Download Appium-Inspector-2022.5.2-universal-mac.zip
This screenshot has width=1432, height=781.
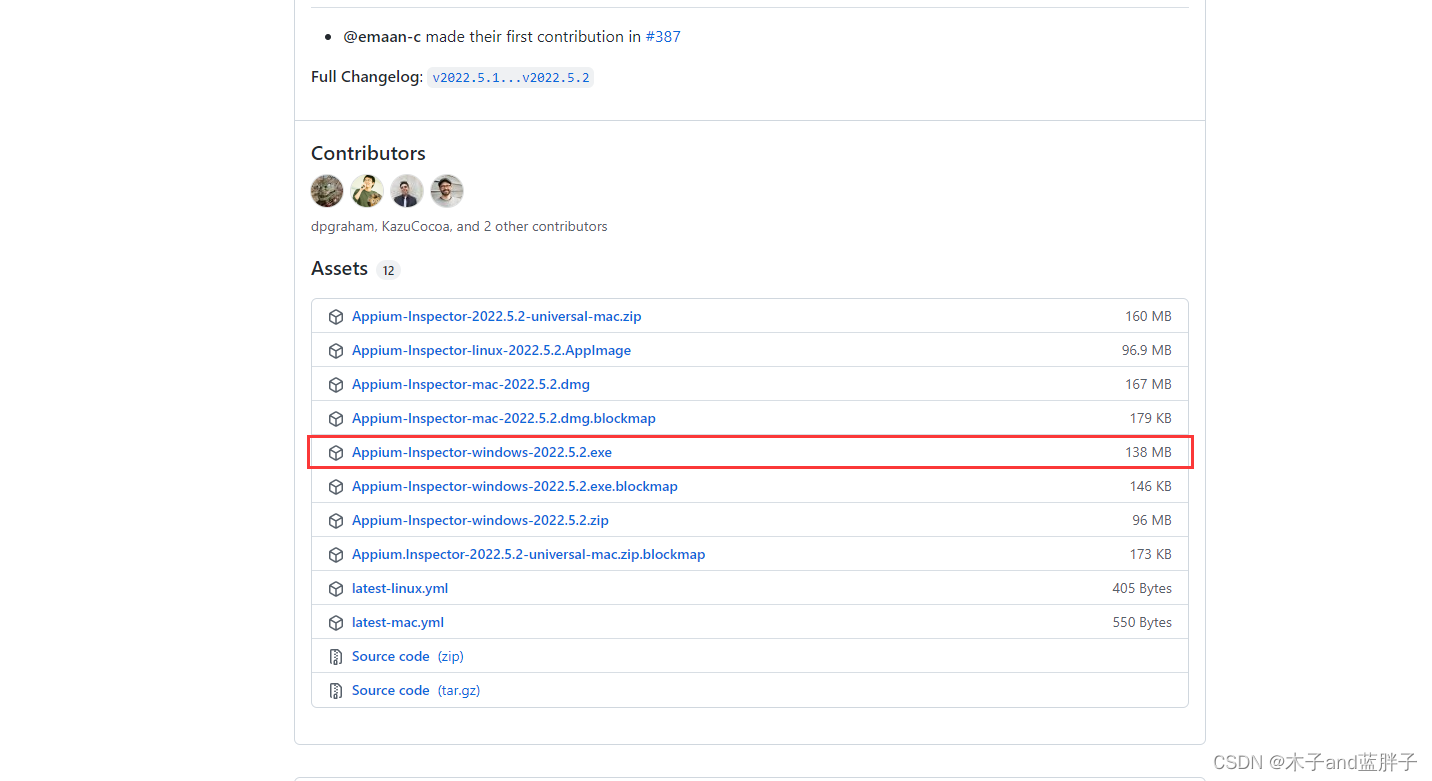[497, 316]
